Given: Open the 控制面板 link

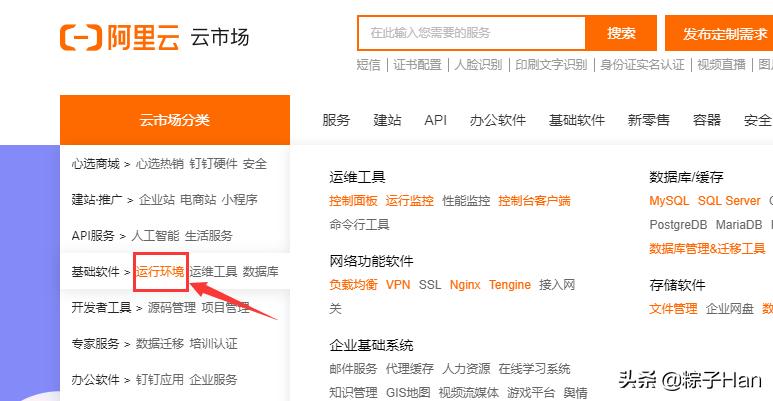Looking at the screenshot, I should click(x=353, y=201).
